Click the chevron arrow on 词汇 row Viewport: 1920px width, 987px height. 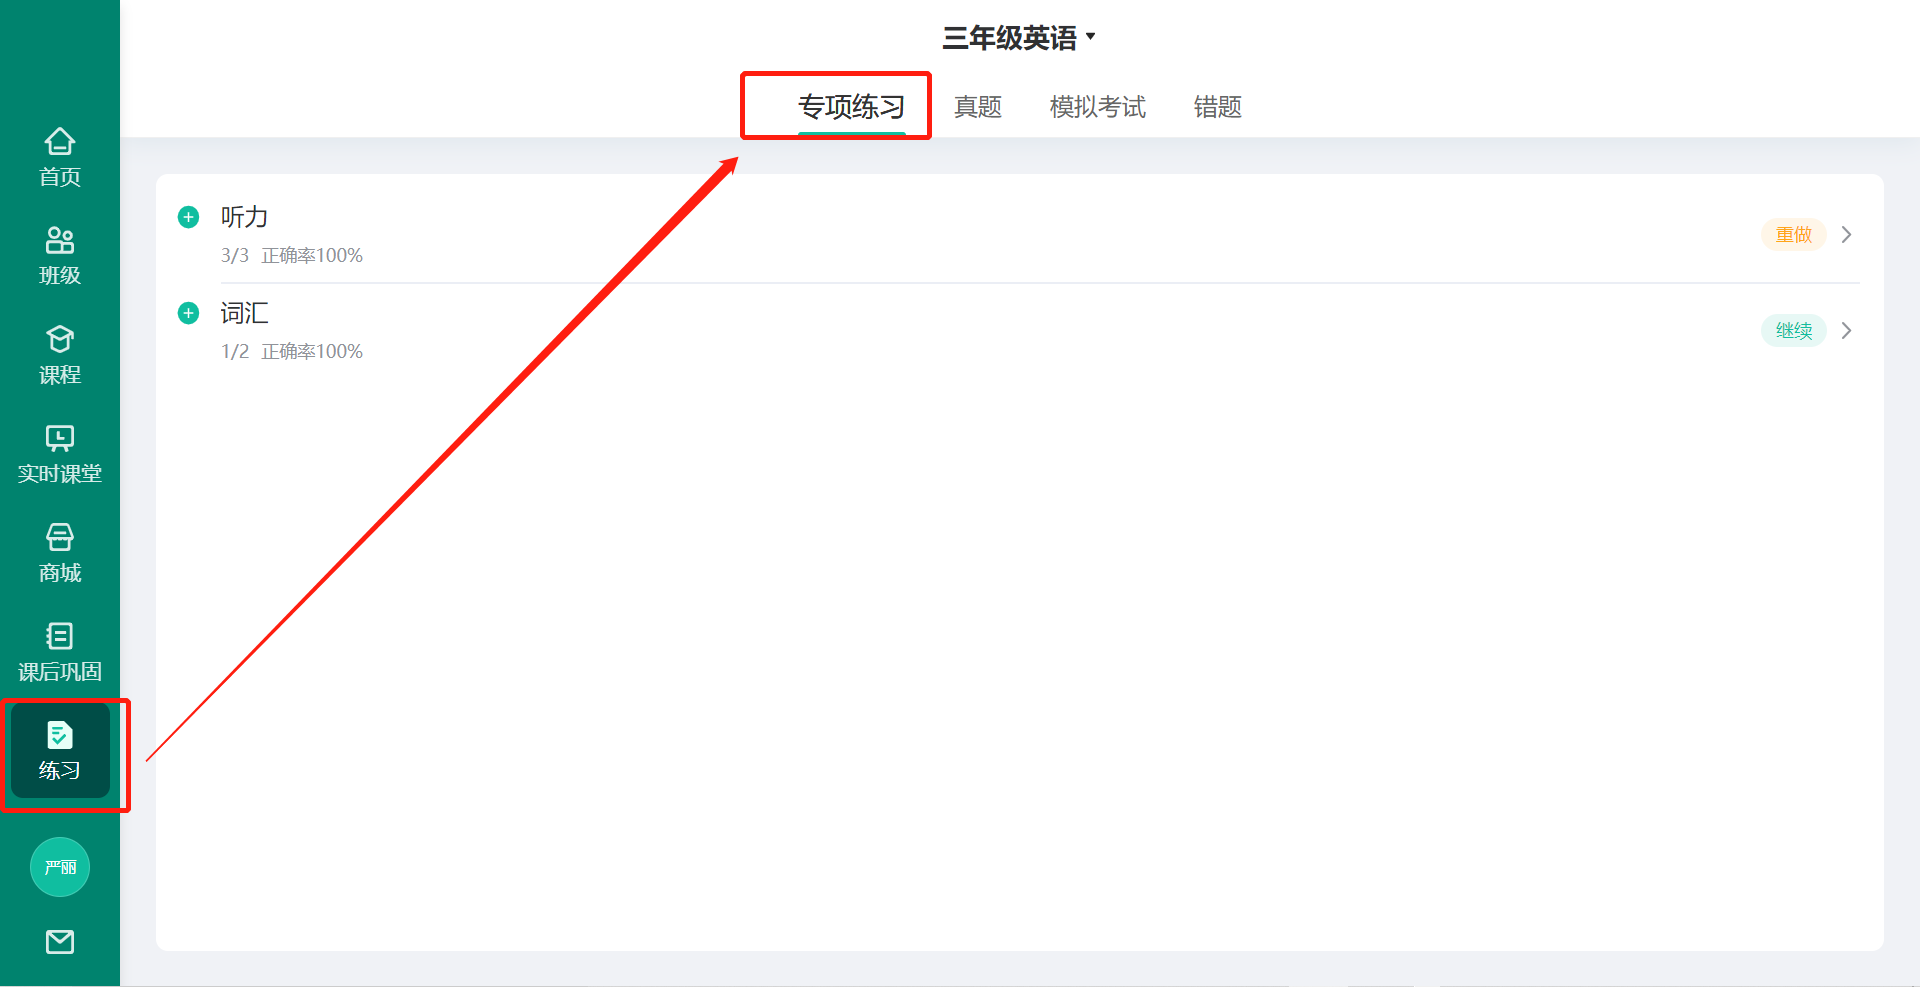point(1847,330)
